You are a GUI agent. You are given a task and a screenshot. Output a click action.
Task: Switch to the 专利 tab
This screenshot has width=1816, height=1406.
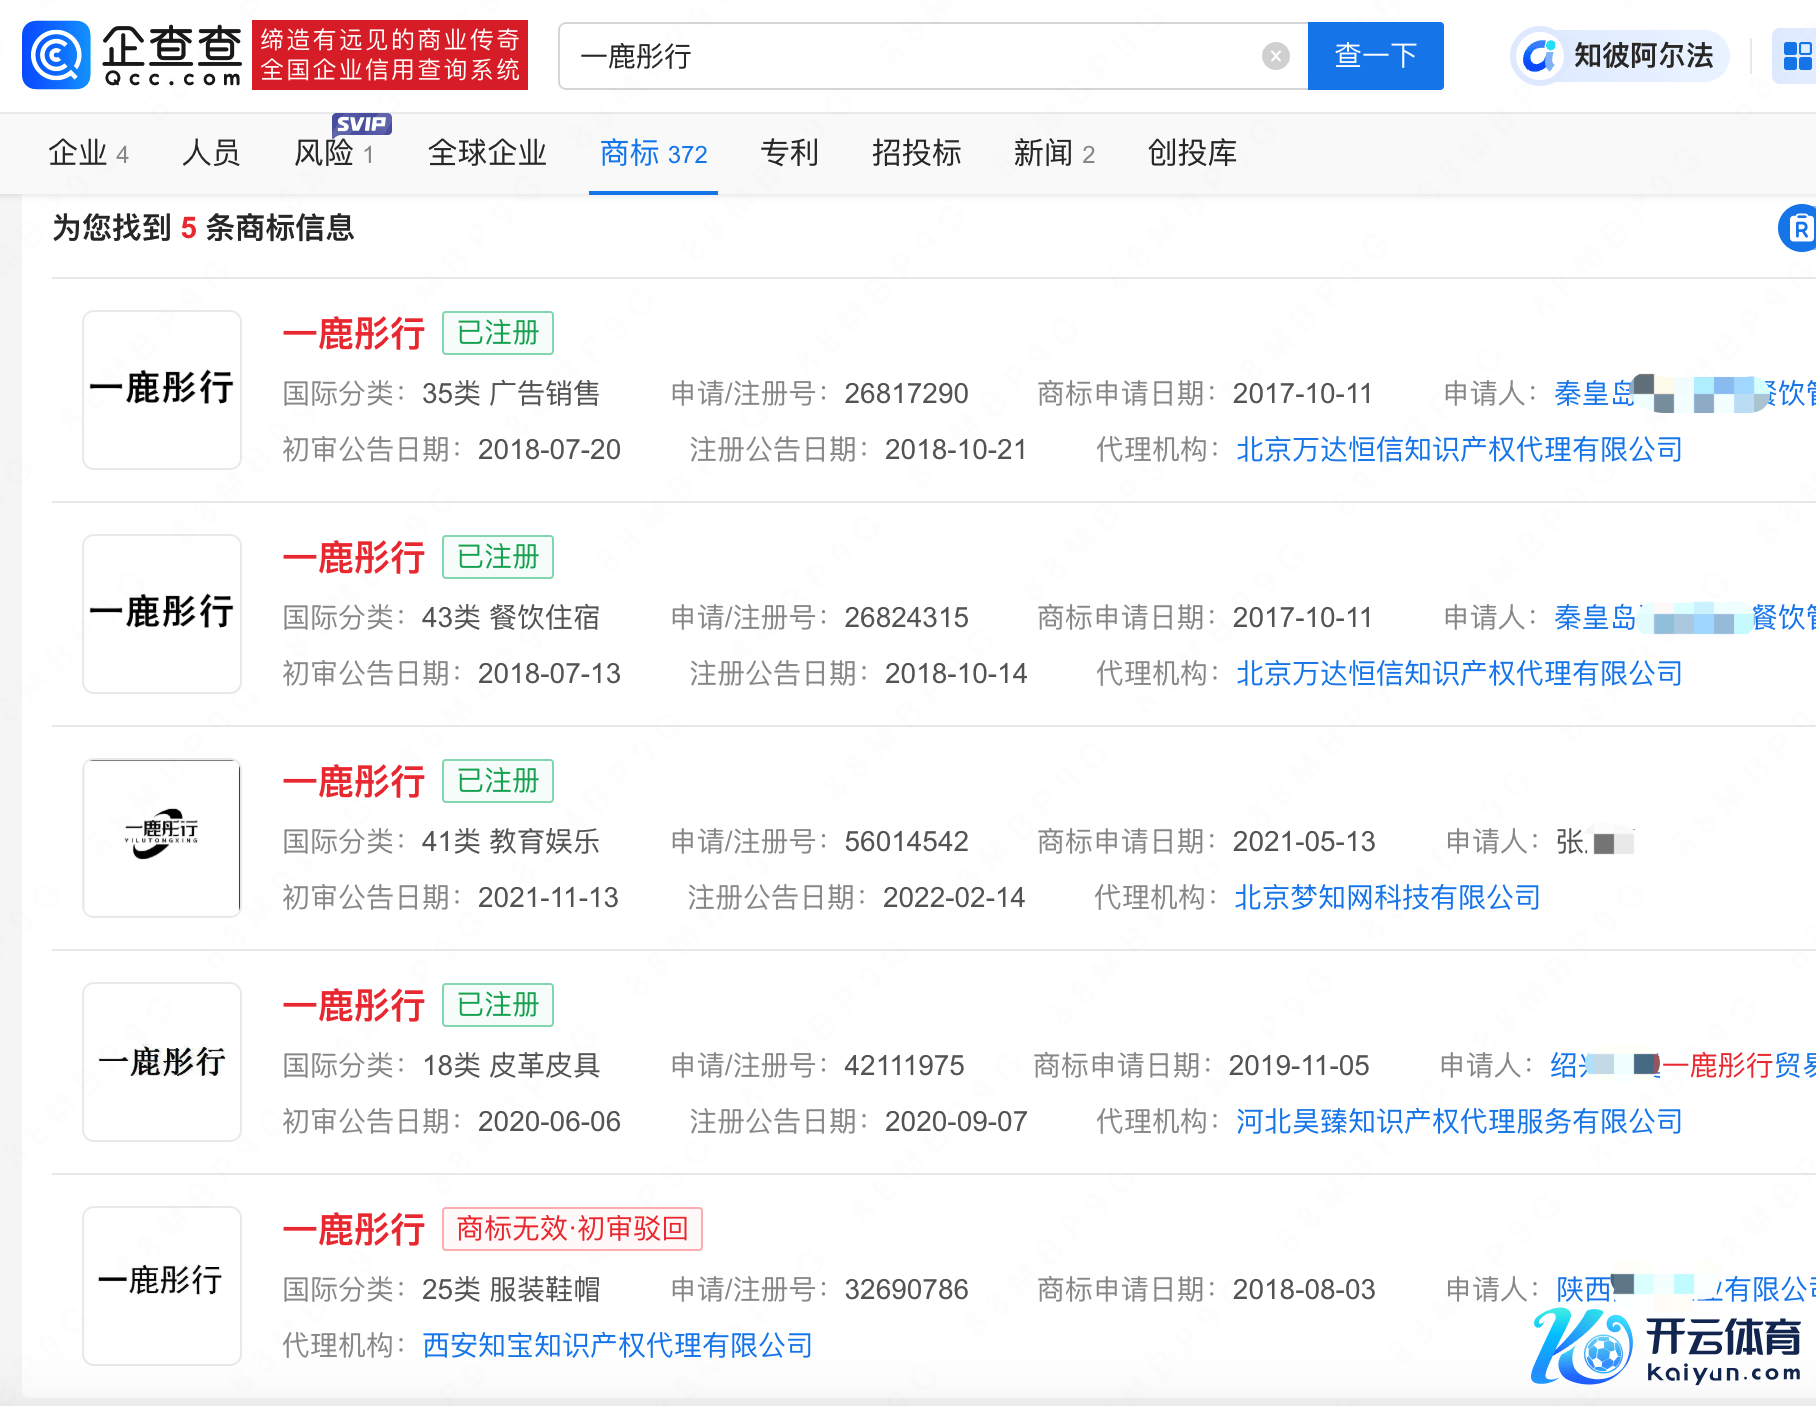tap(789, 153)
